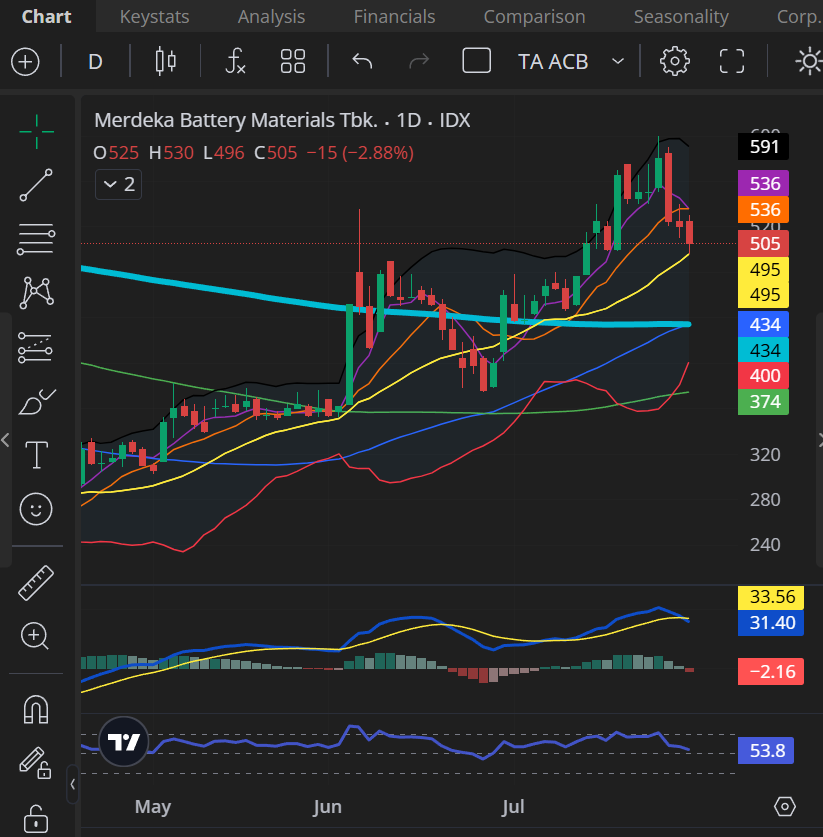Click the blue 31.40 MACD value label
This screenshot has height=837, width=823.
tap(771, 622)
